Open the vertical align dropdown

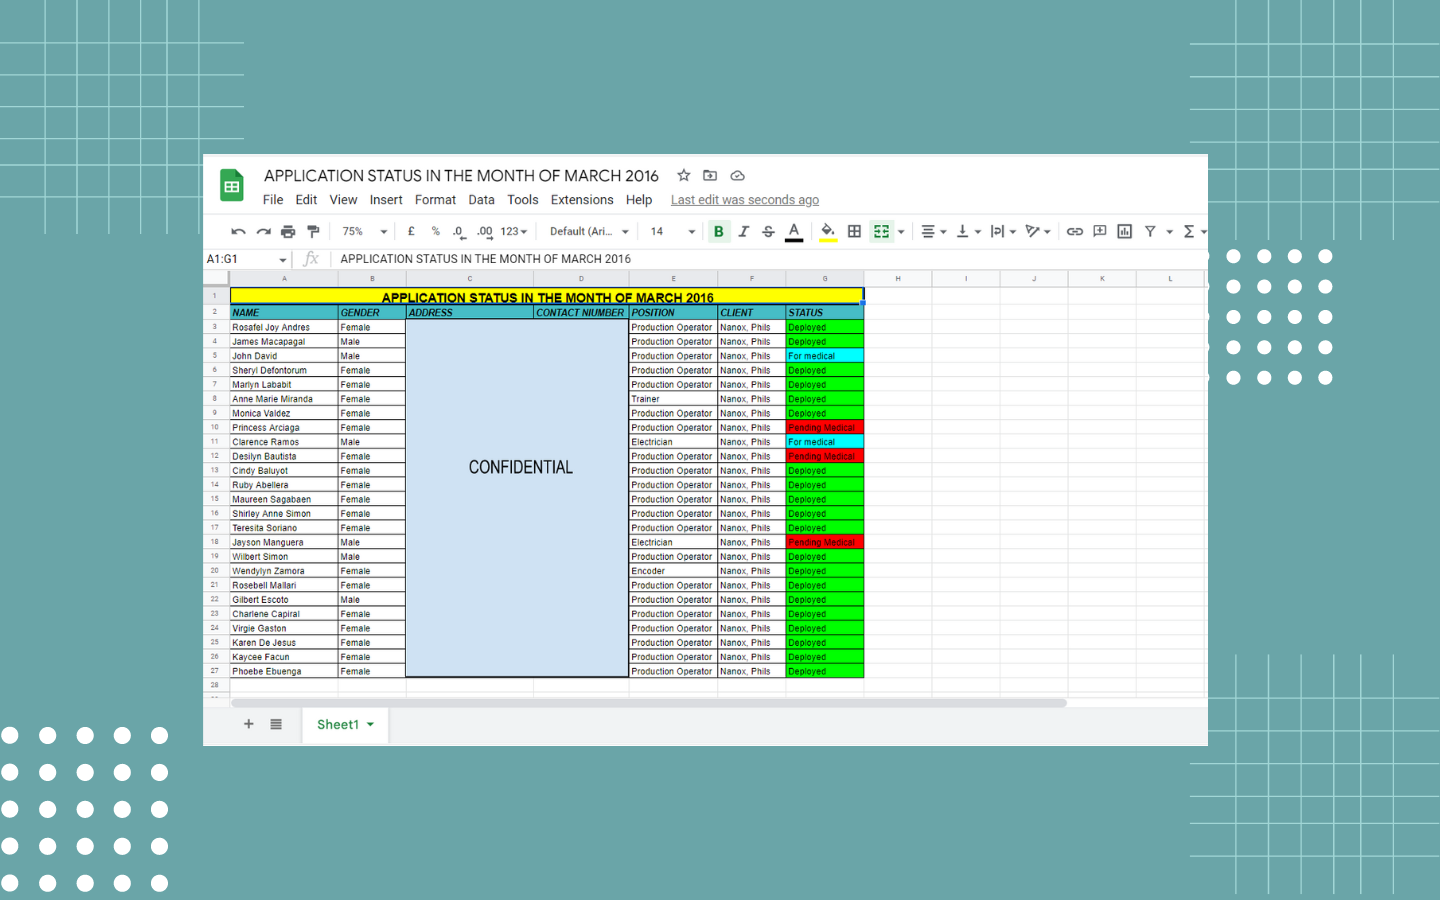tap(968, 231)
